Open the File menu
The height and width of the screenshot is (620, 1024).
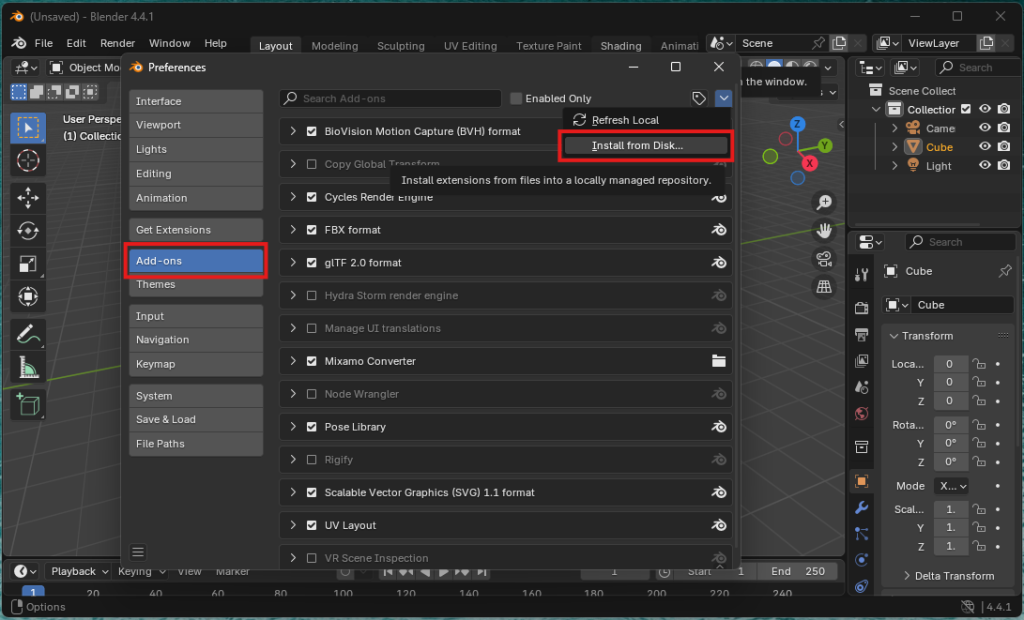(44, 43)
